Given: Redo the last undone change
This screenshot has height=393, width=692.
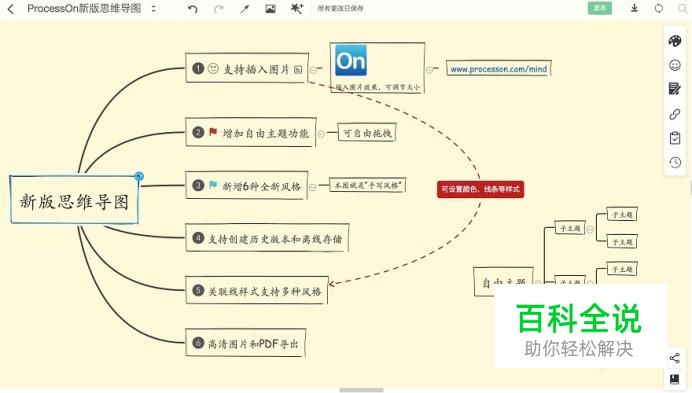Looking at the screenshot, I should (x=218, y=9).
